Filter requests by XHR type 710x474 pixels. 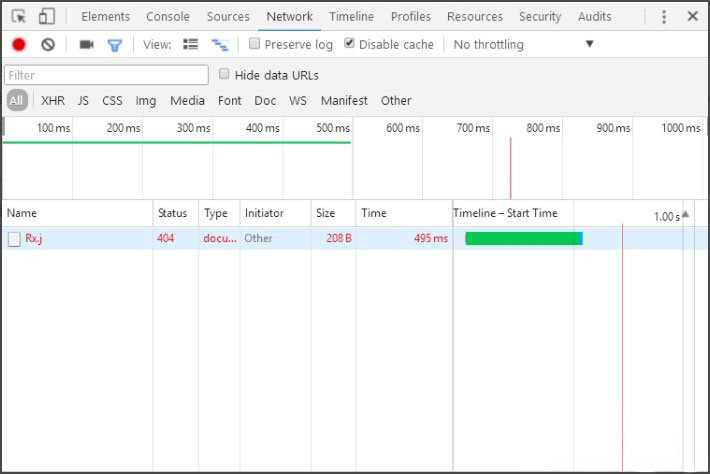pos(53,101)
